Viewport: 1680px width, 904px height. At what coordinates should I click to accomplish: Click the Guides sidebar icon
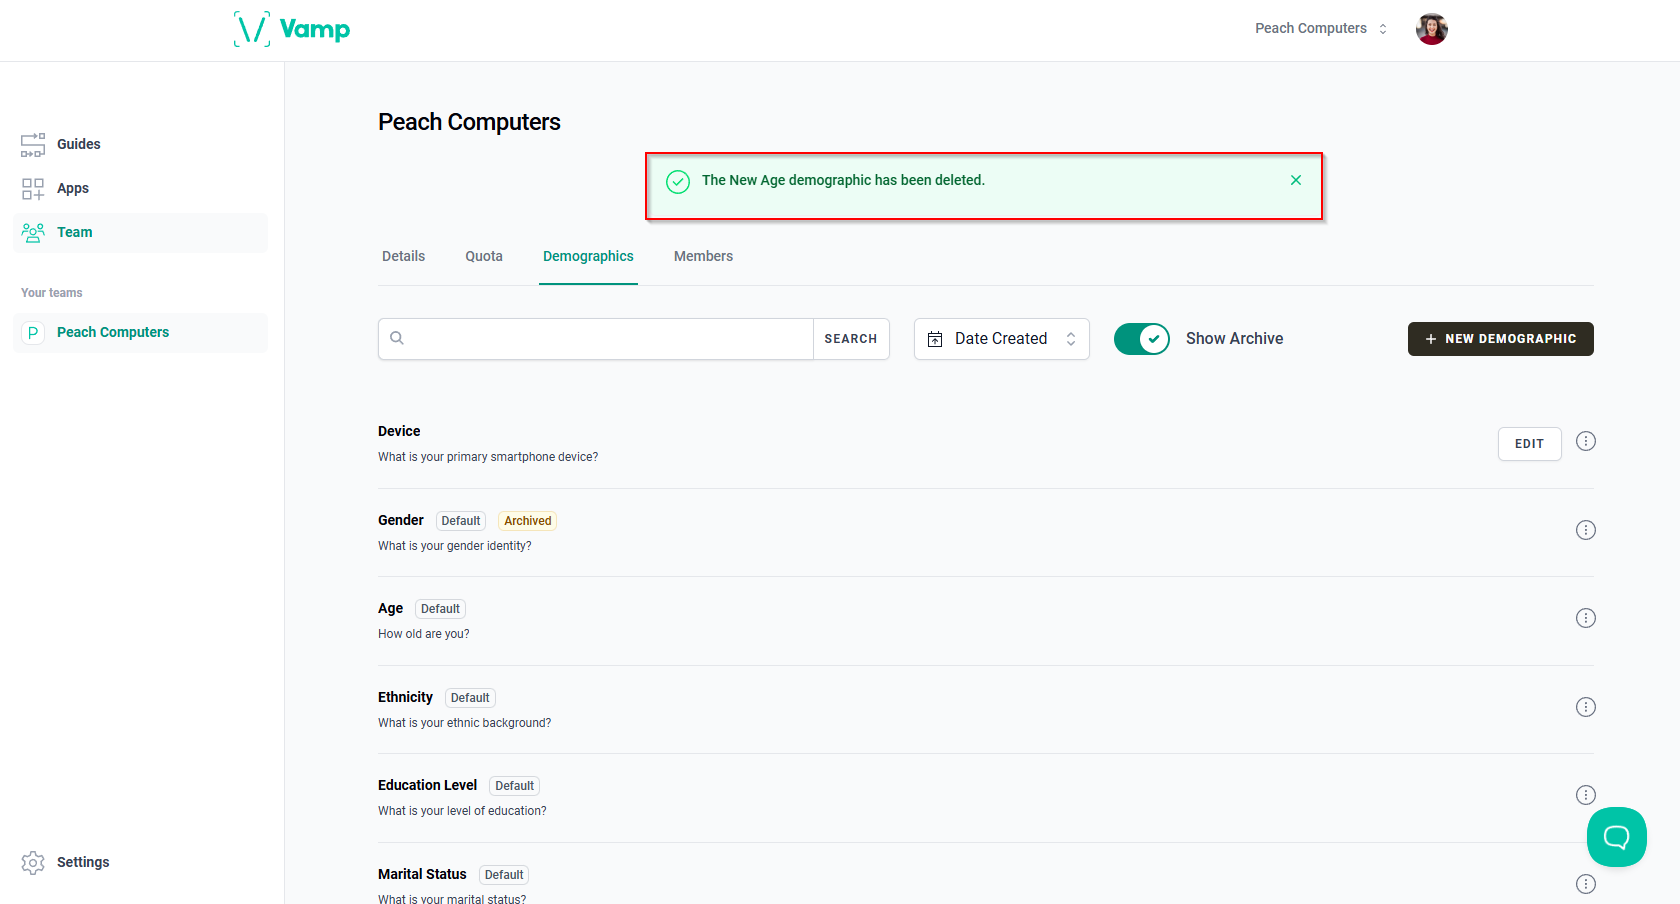33,144
